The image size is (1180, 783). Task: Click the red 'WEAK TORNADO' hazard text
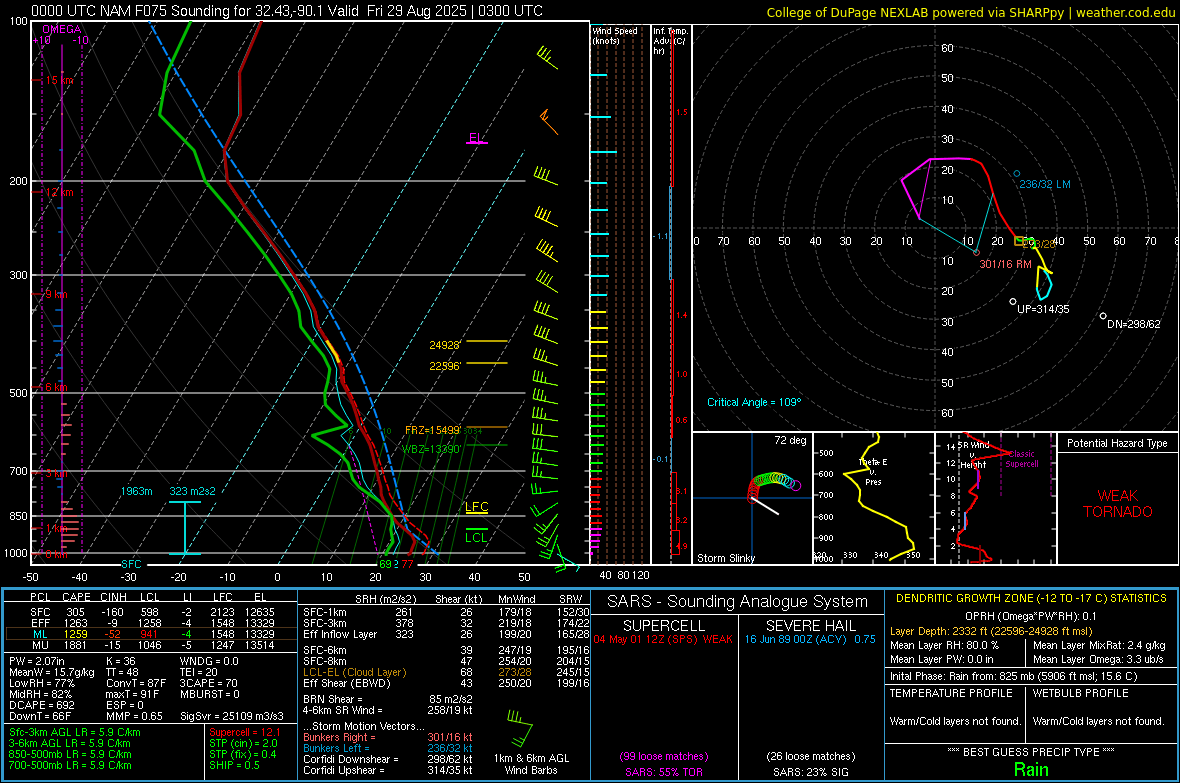[x=1118, y=504]
